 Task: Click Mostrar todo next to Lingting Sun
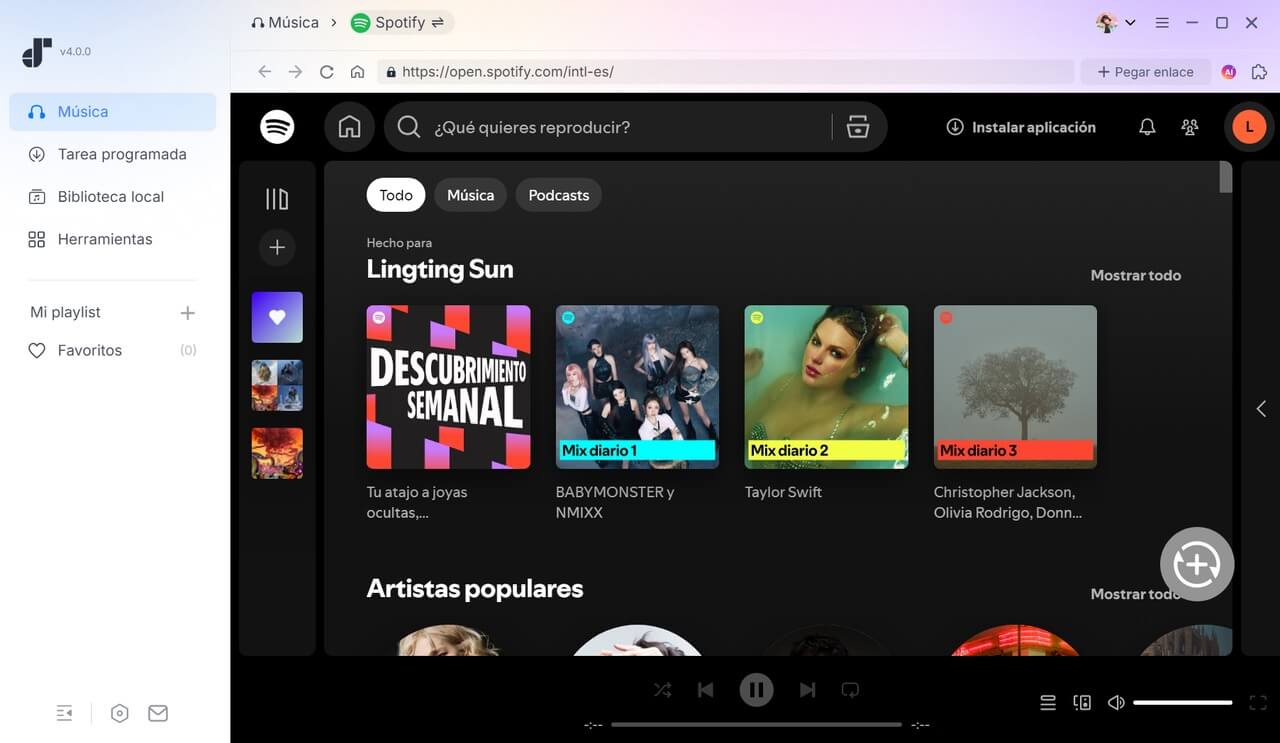point(1135,275)
